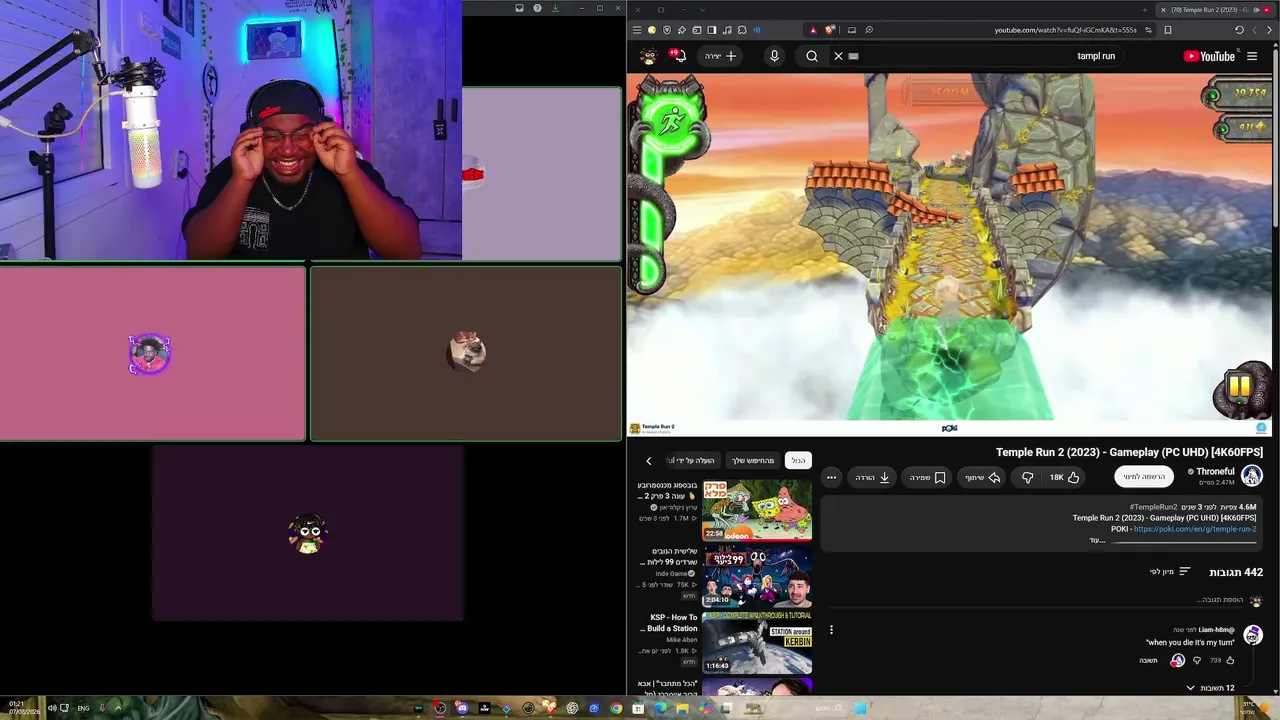
Task: Click the green runner power meter icon
Action: pyautogui.click(x=672, y=121)
